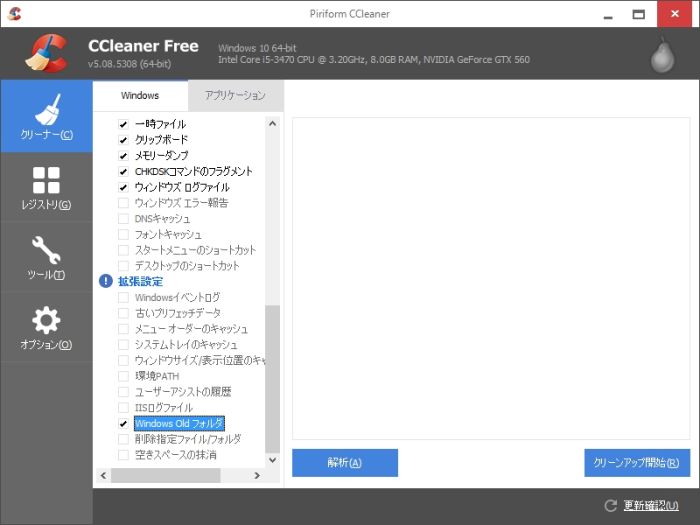Open the Tools (ツール) wrench icon

coord(46,251)
